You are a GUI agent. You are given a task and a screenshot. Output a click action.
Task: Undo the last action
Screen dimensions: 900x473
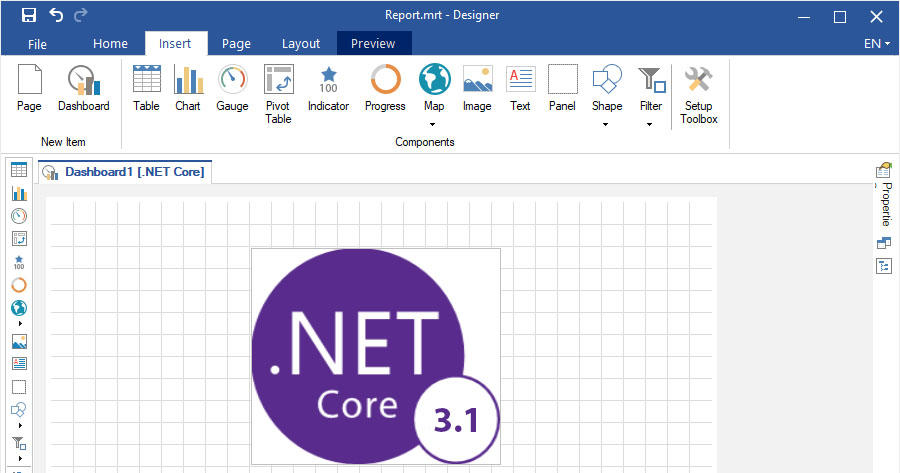pyautogui.click(x=56, y=15)
